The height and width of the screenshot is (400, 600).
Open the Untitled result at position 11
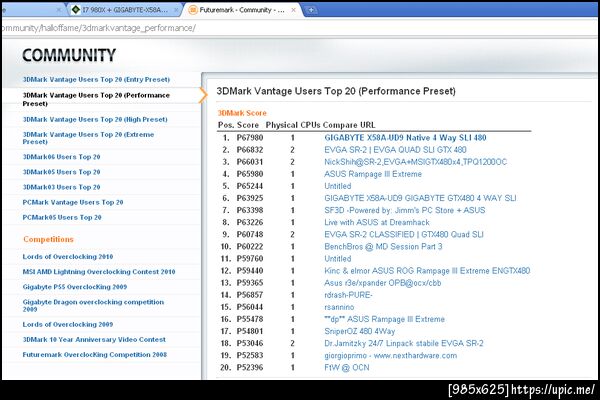click(x=338, y=259)
